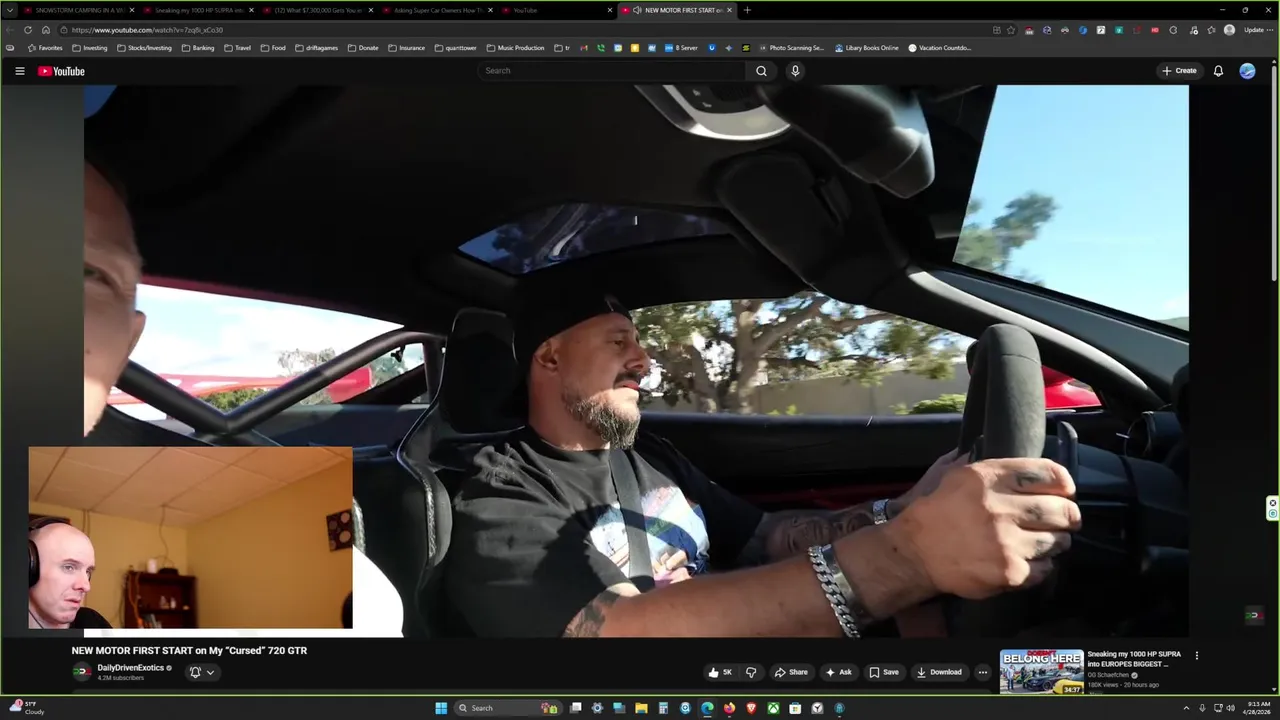Viewport: 1280px width, 720px height.
Task: Open Microsoft Edge from the taskbar
Action: click(x=707, y=708)
